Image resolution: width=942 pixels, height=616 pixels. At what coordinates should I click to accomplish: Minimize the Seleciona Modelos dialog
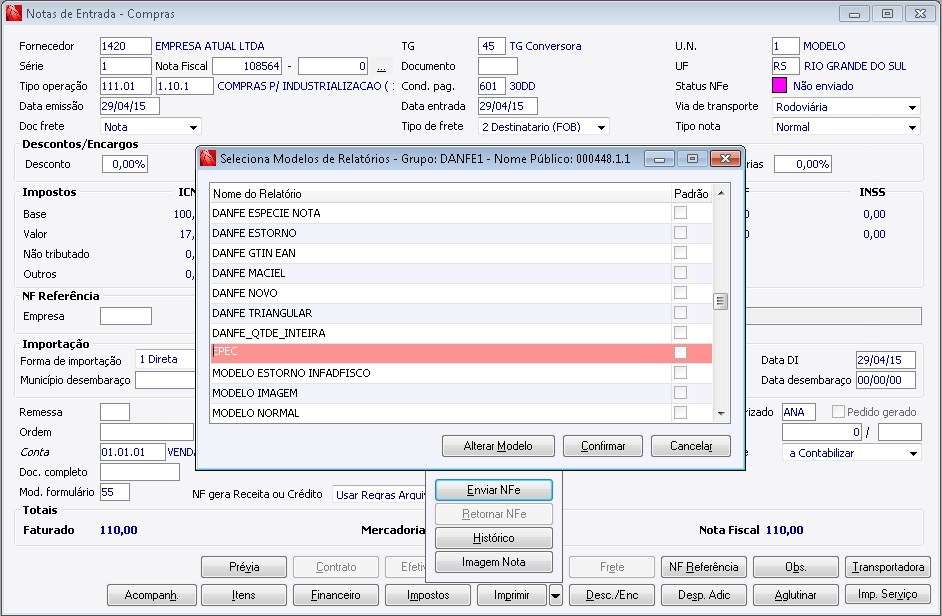pos(659,159)
